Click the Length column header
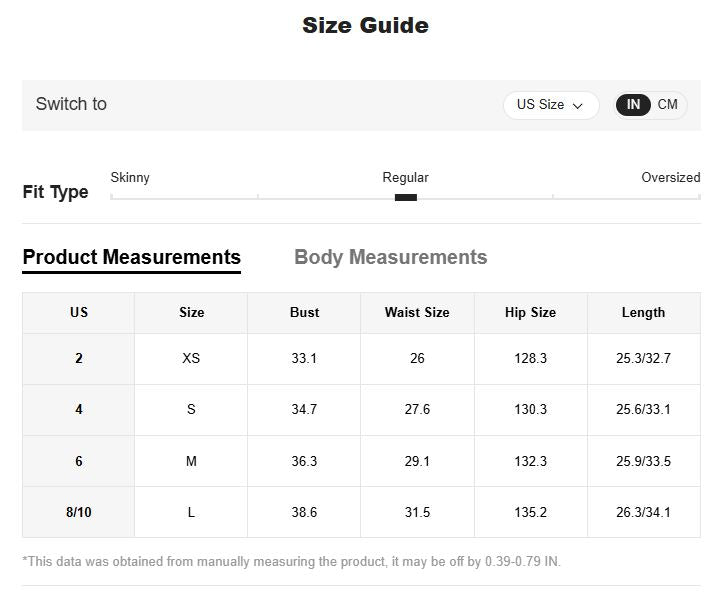Screen dimensions: 711x593 (x=643, y=312)
